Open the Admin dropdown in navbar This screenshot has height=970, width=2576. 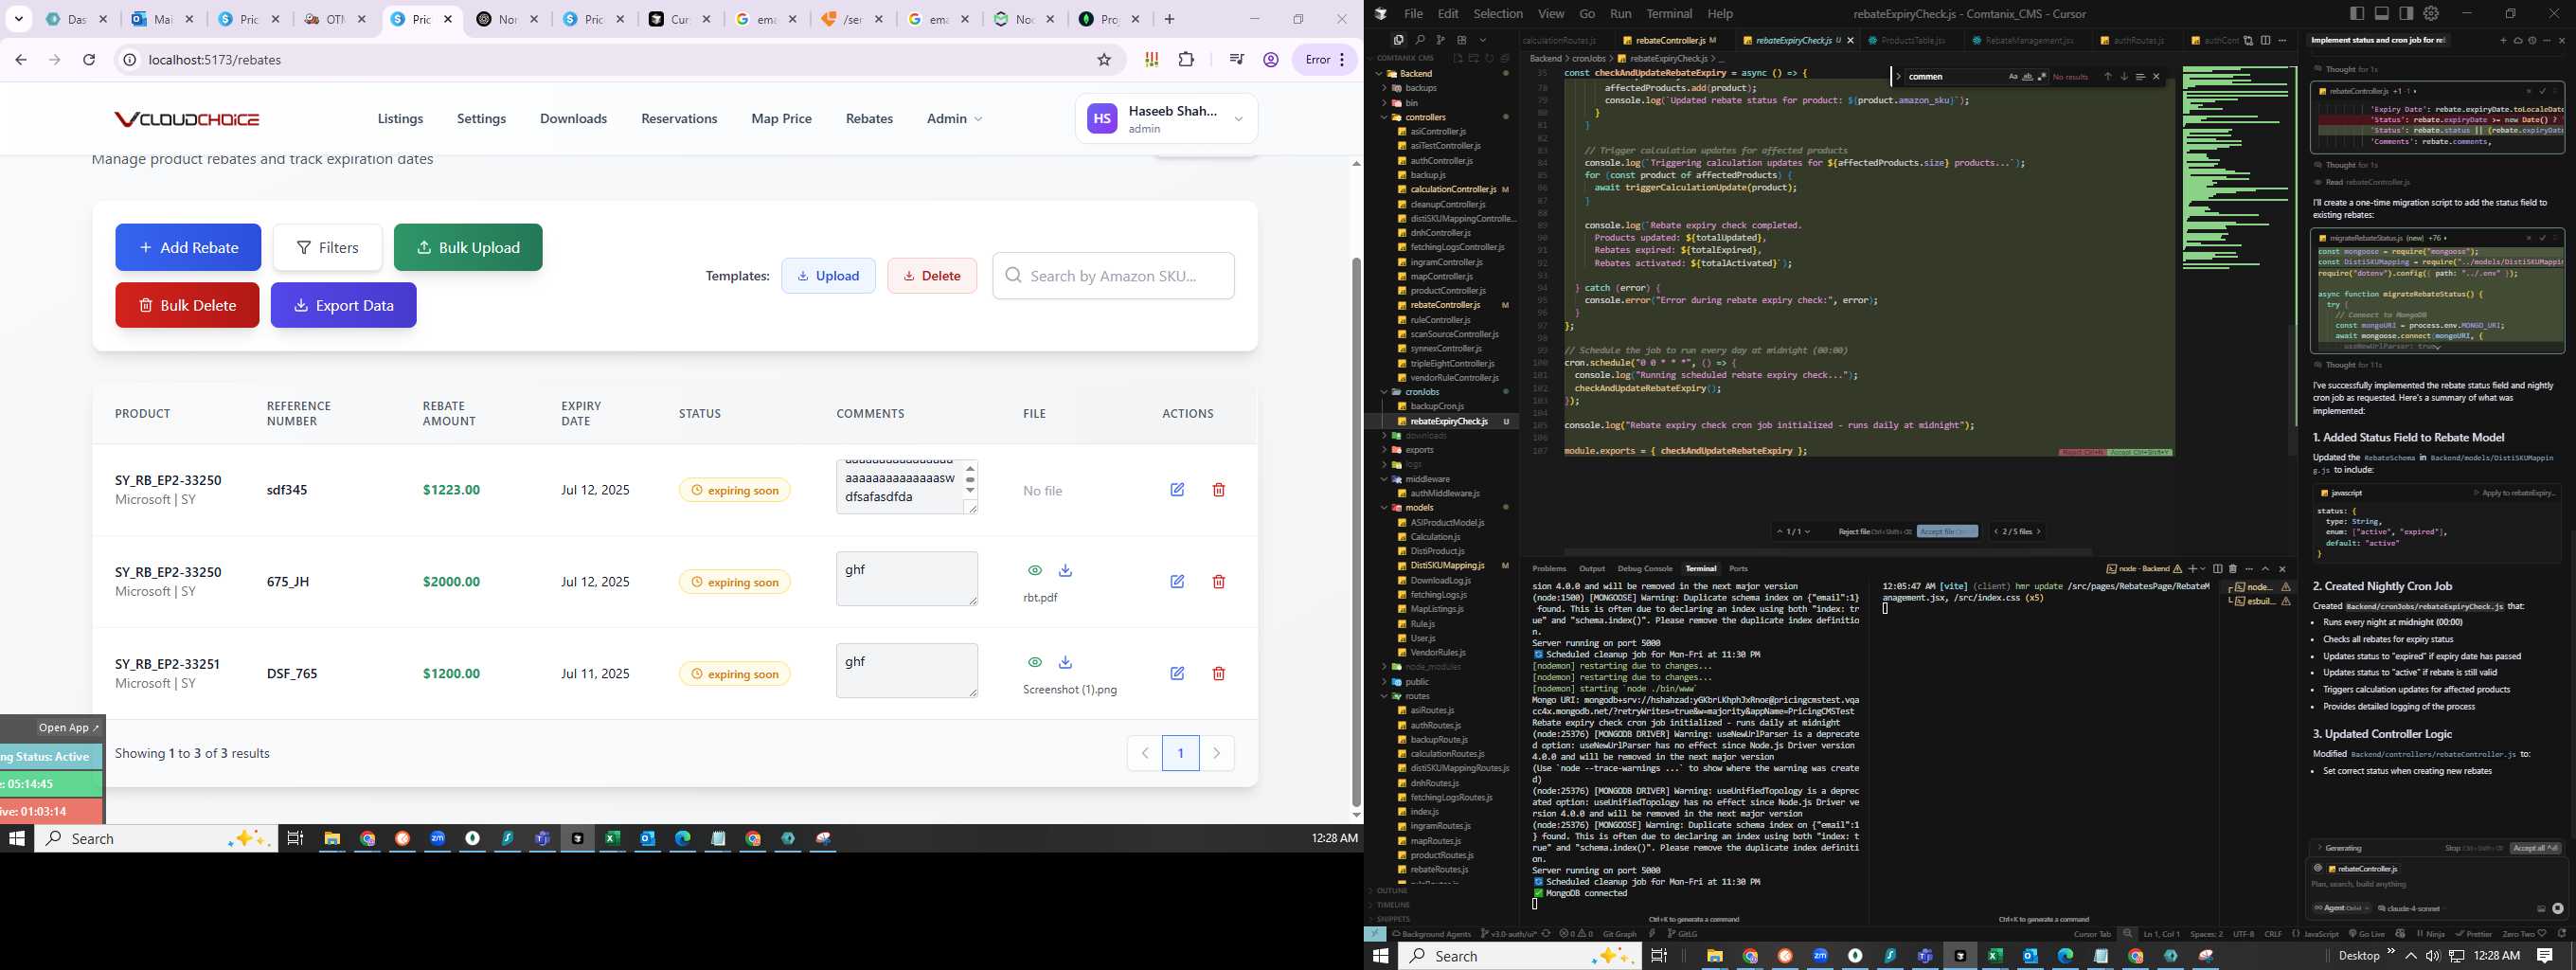pyautogui.click(x=954, y=119)
